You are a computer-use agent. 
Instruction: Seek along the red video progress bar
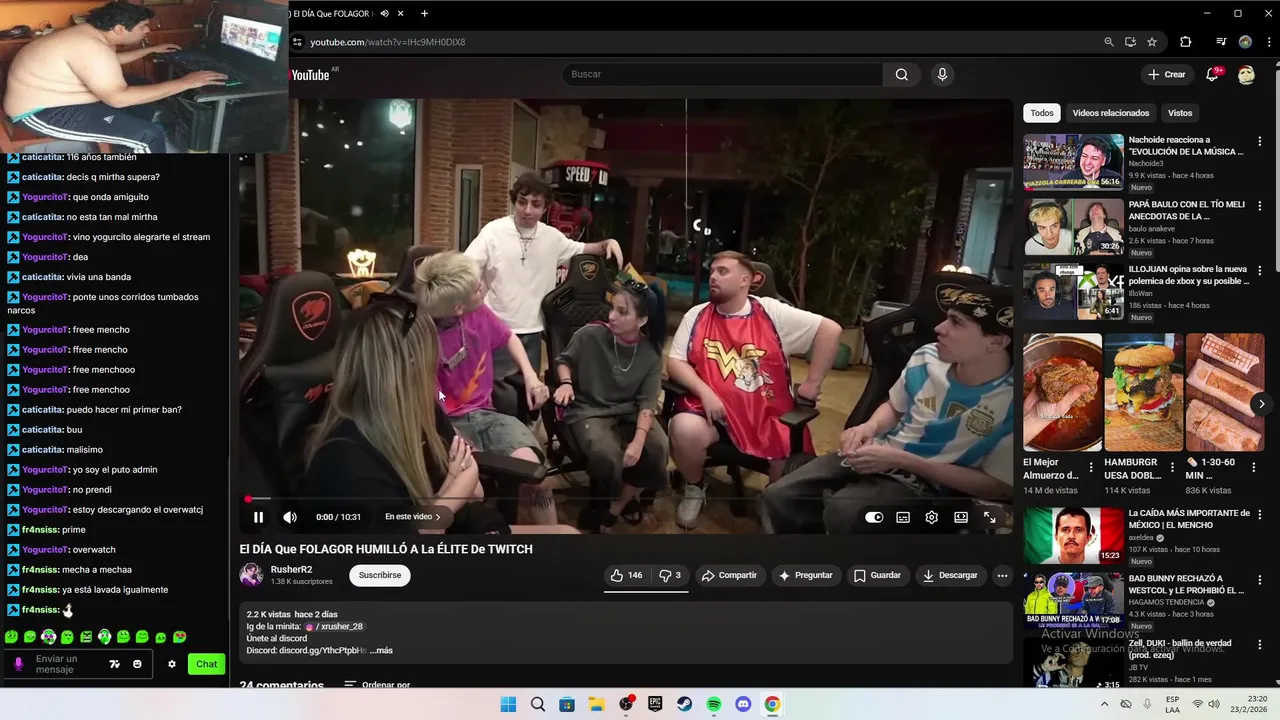(626, 498)
